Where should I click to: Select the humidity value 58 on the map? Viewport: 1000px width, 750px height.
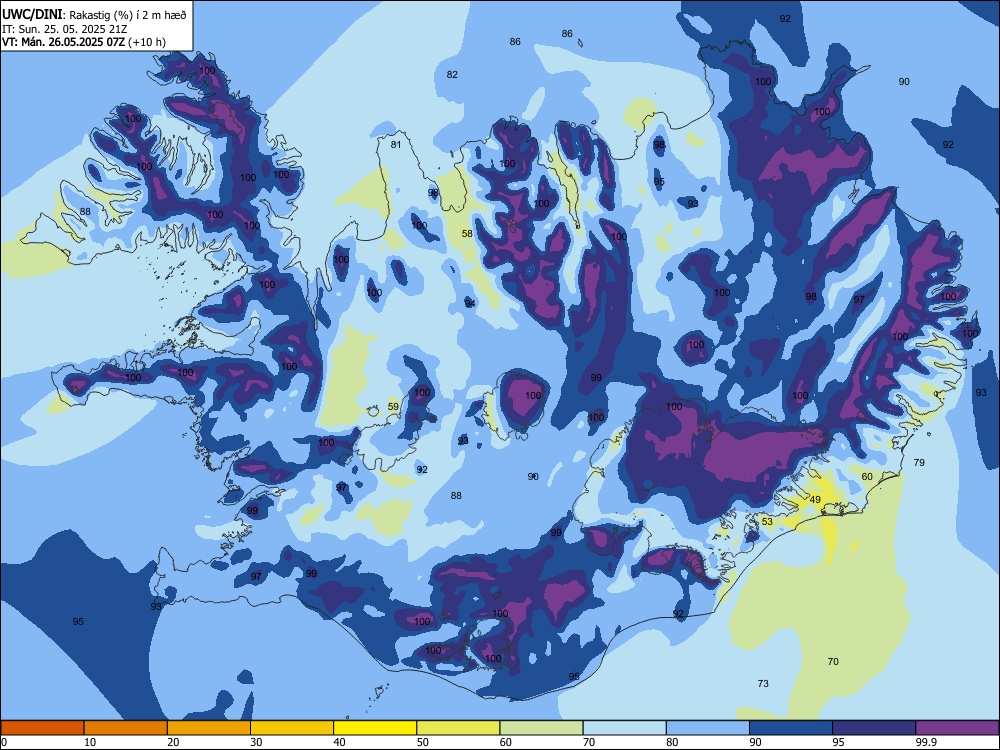point(467,234)
